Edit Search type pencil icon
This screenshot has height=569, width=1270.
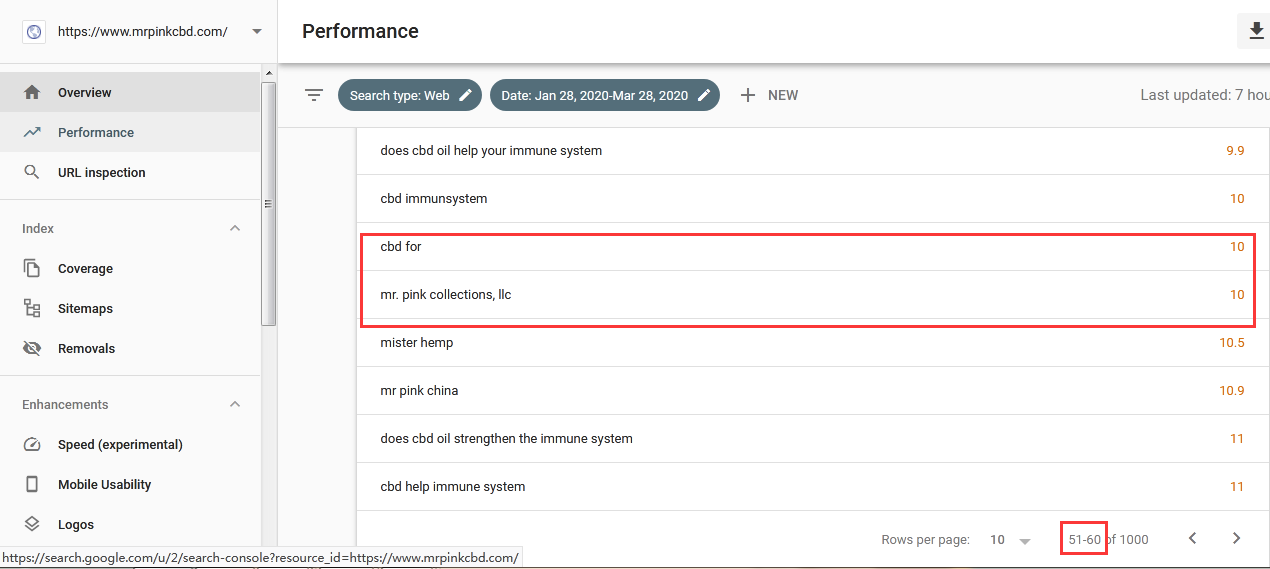(x=465, y=95)
